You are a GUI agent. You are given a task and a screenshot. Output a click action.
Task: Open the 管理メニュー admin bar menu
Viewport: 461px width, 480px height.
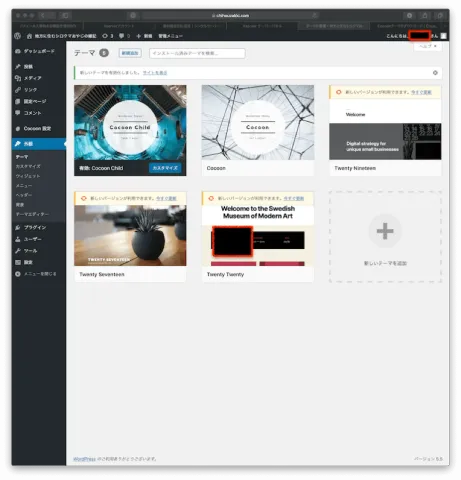coord(170,36)
